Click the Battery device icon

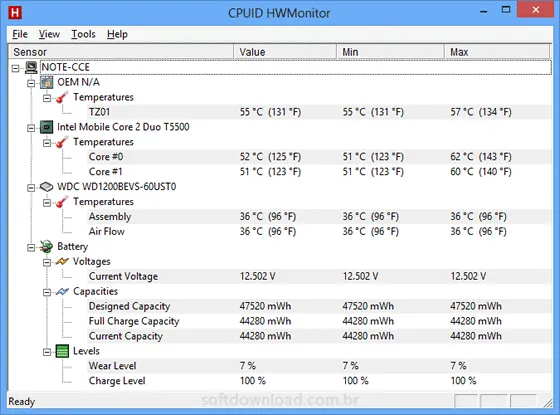pos(46,246)
